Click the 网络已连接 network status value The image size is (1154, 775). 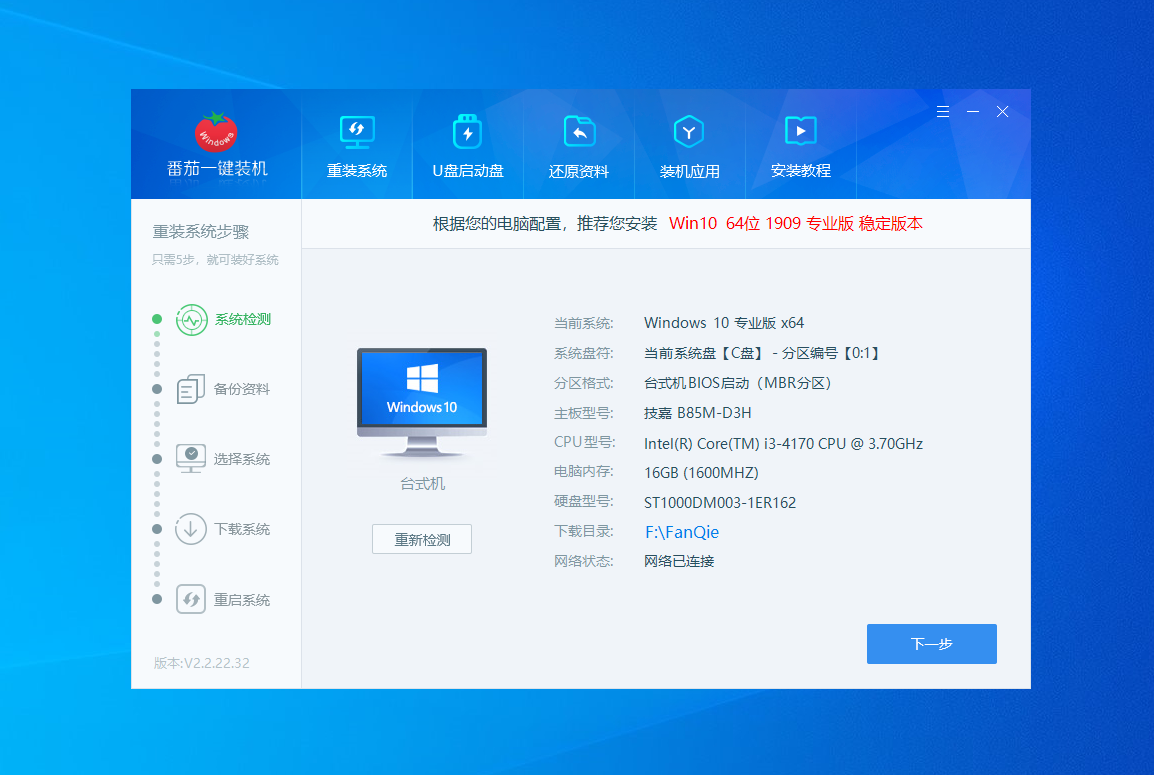pos(679,562)
